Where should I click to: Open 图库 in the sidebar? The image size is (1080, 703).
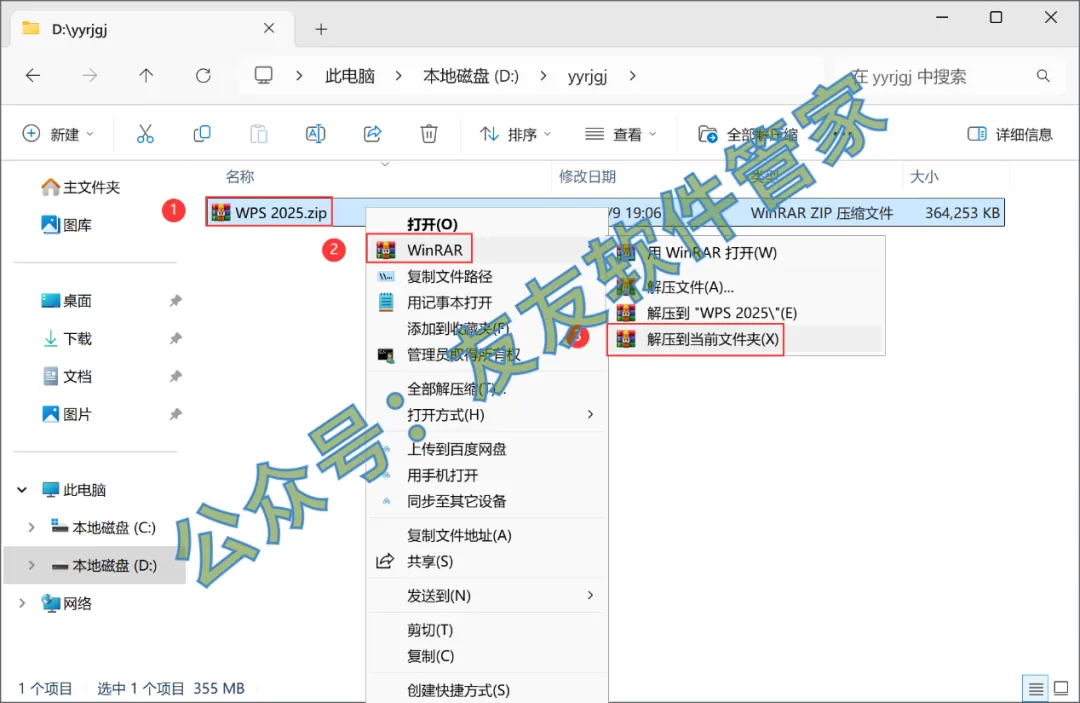tap(67, 225)
